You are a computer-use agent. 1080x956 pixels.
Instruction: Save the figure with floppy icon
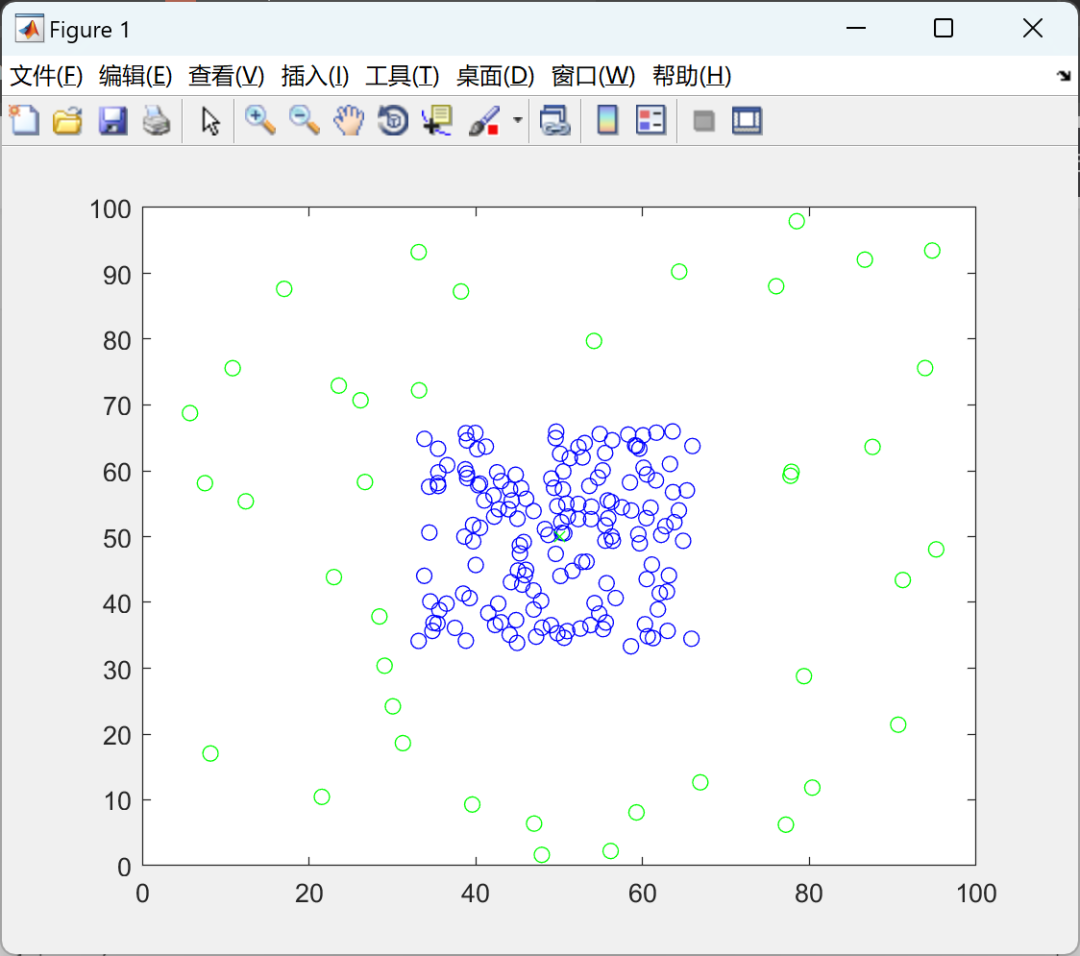point(112,121)
